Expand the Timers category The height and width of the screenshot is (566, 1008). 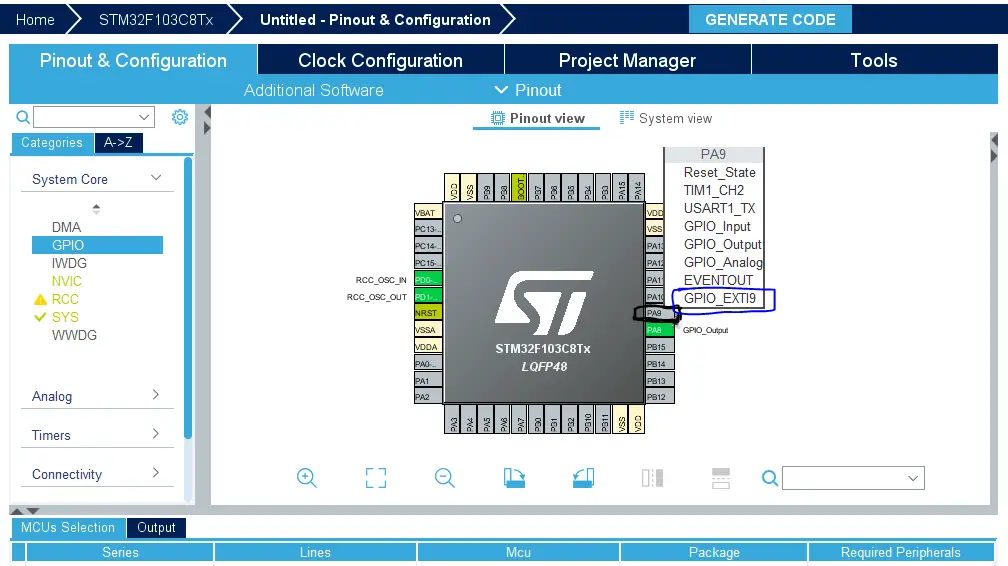click(x=156, y=434)
